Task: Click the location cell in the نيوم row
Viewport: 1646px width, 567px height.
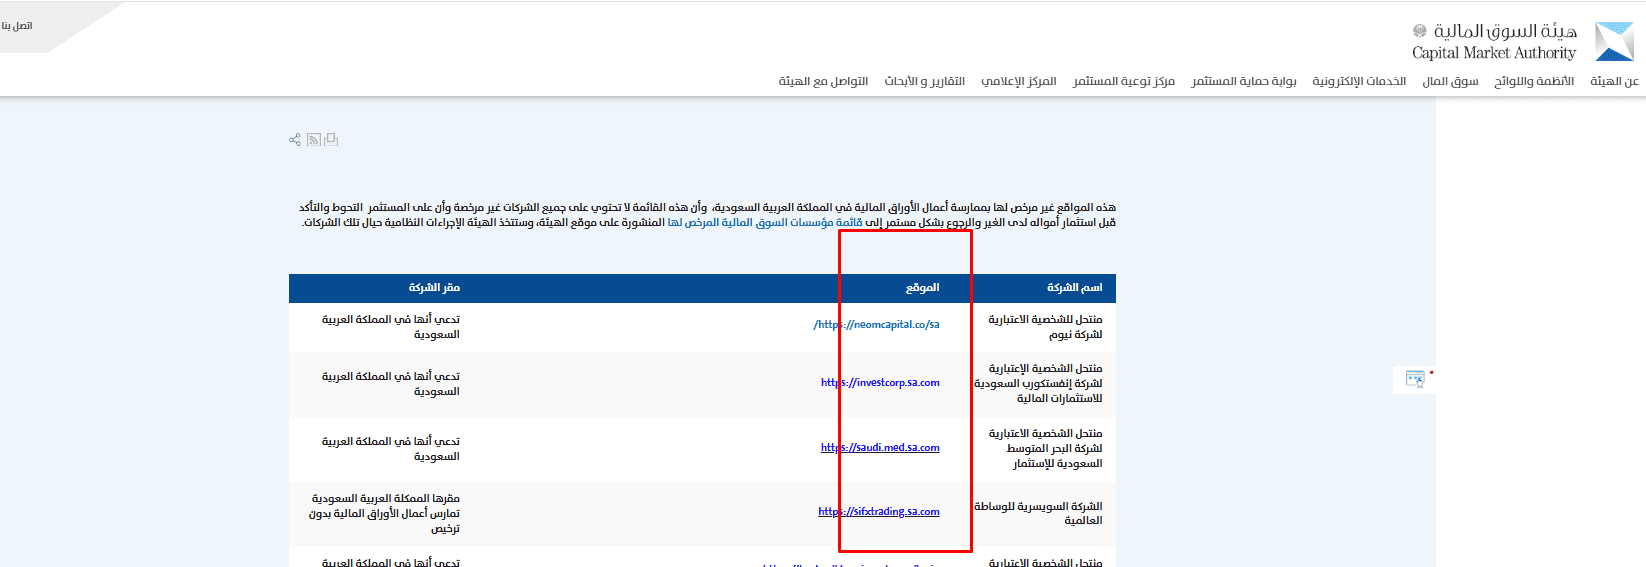Action: [391, 327]
